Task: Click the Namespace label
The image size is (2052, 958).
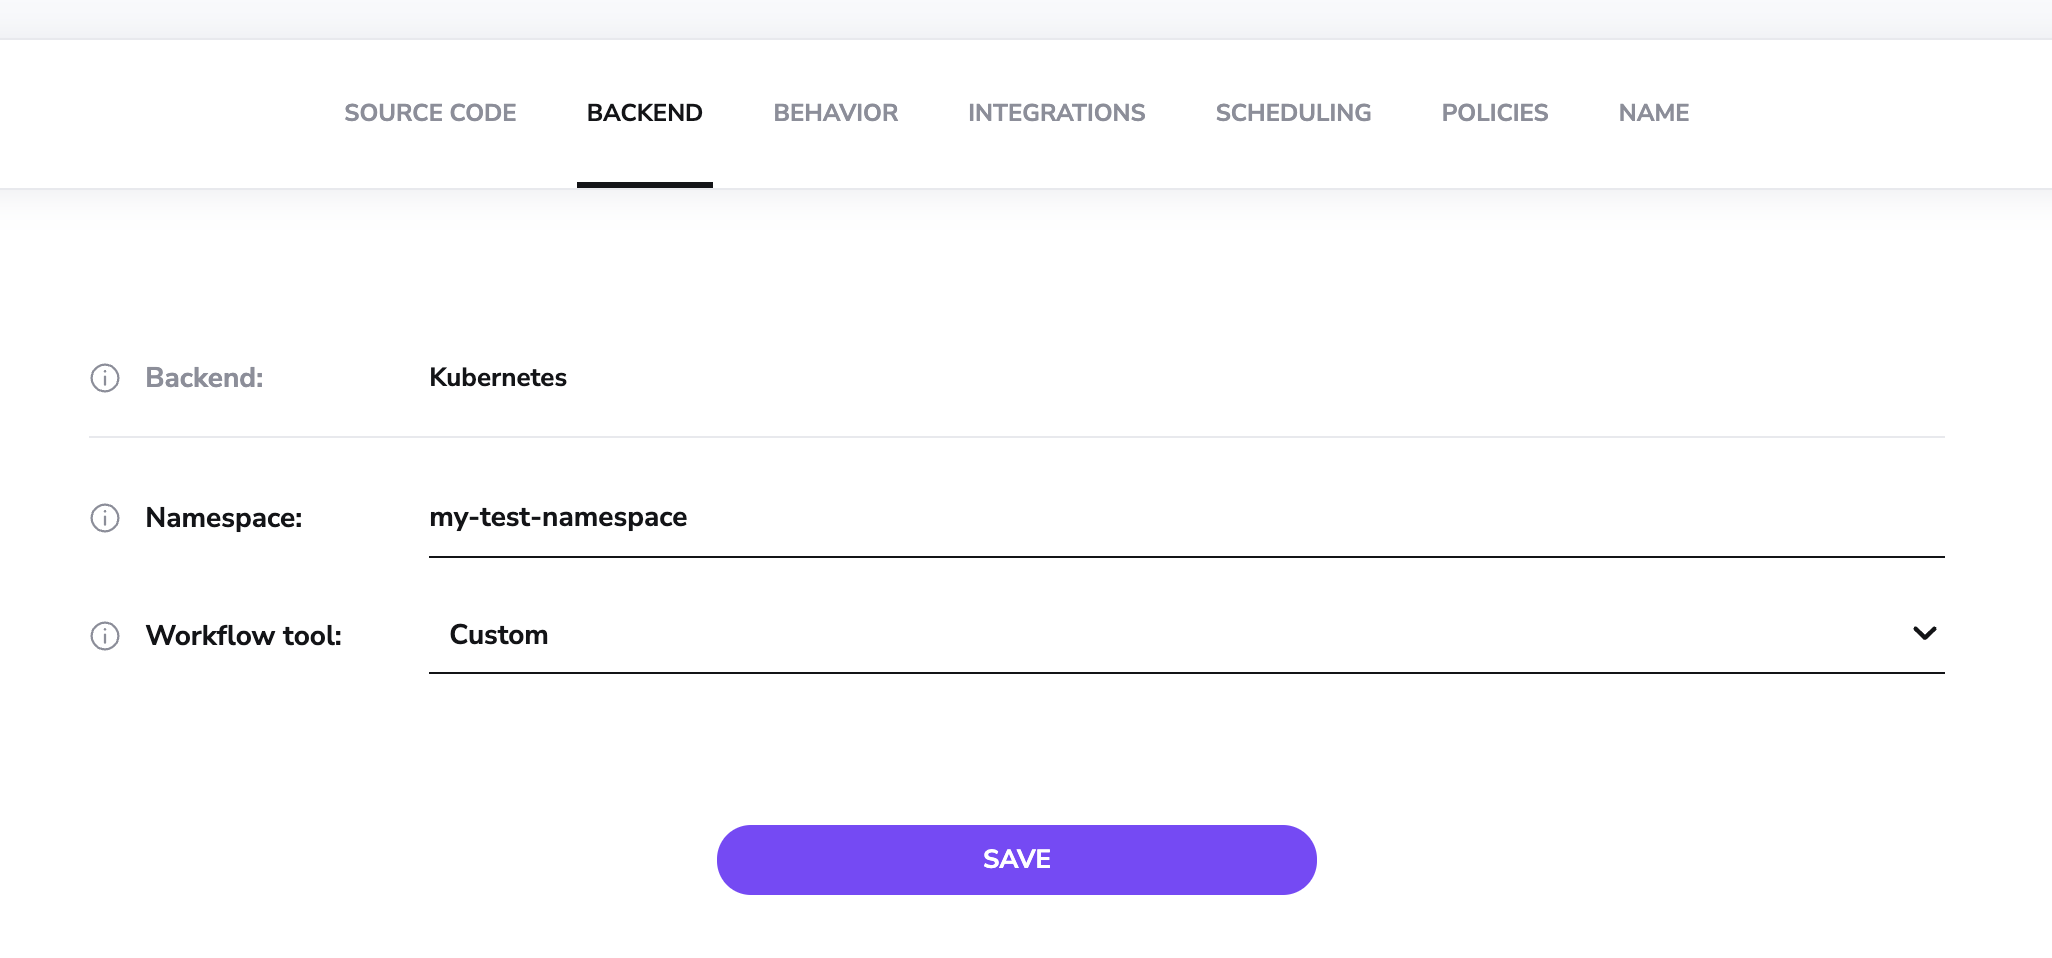Action: (224, 518)
